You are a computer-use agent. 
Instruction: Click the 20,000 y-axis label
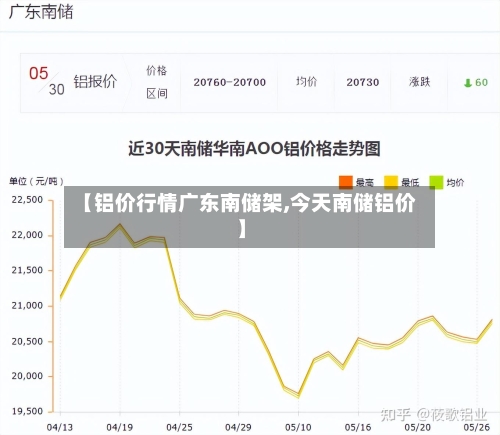point(27,376)
